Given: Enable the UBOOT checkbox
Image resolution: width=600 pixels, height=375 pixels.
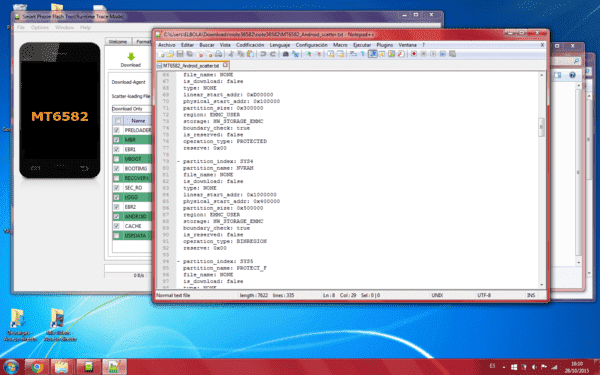Looking at the screenshot, I should click(117, 159).
